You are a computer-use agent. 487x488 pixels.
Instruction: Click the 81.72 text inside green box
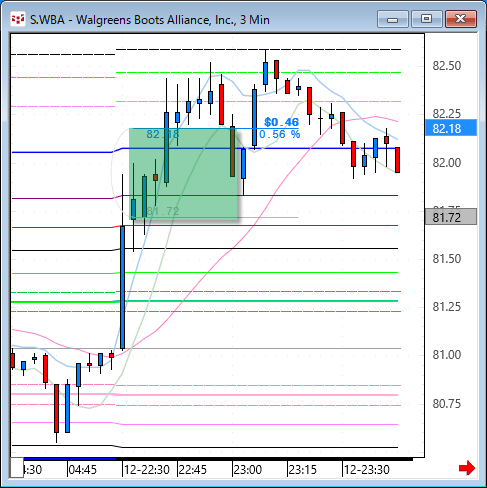point(163,211)
